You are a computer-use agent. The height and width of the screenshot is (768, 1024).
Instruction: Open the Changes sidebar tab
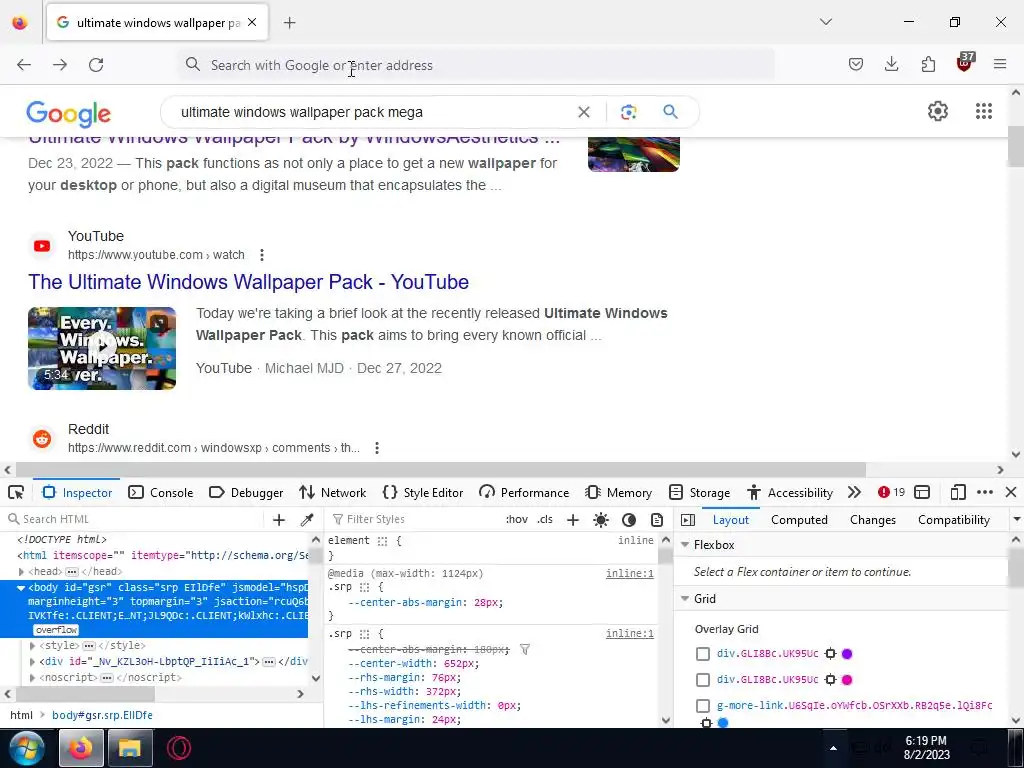pos(873,520)
